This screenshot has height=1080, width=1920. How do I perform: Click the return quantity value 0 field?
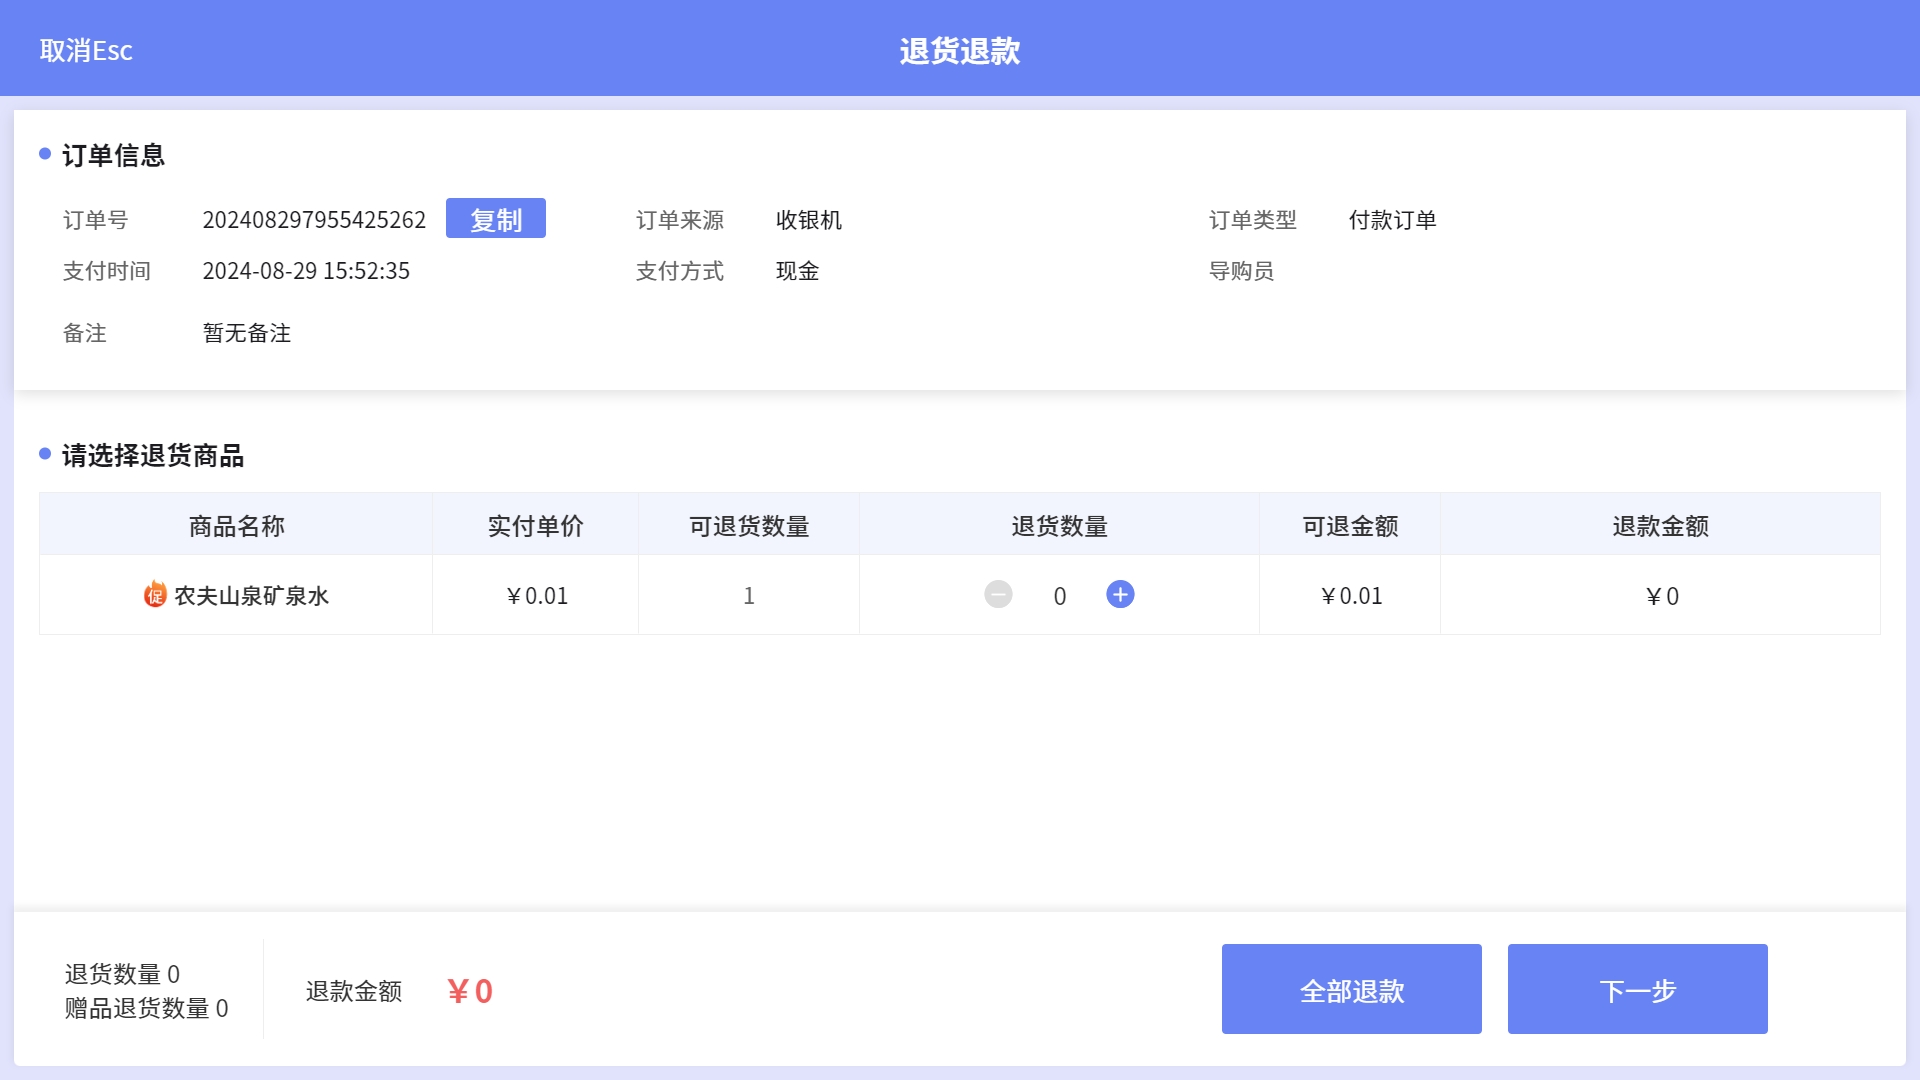coord(1059,597)
